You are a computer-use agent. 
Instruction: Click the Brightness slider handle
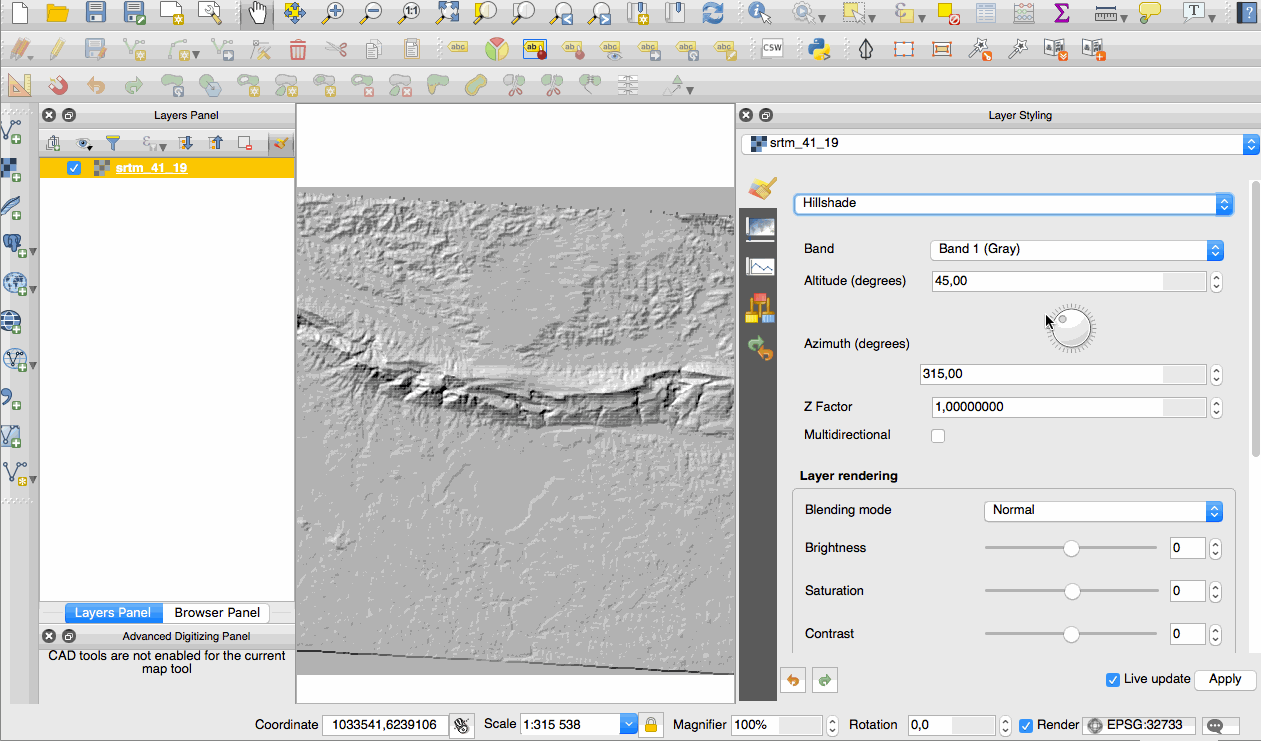[1071, 548]
